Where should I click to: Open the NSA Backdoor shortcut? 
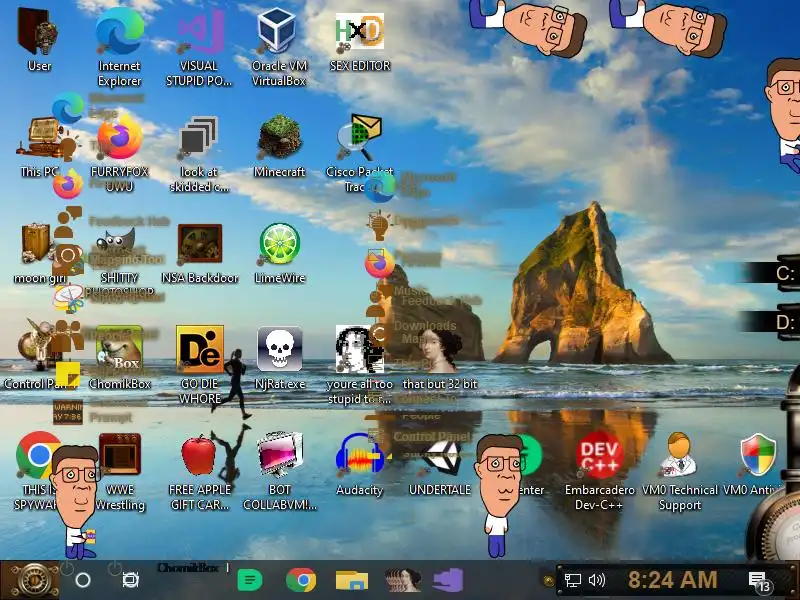click(199, 253)
